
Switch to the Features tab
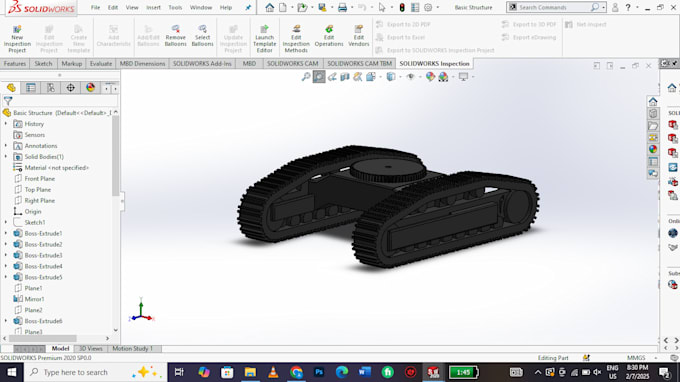click(15, 64)
